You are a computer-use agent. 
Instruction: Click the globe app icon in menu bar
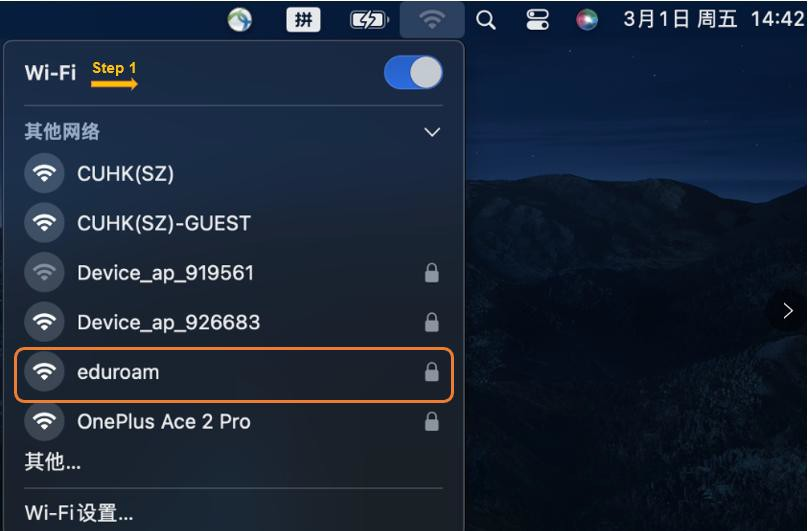(x=239, y=21)
